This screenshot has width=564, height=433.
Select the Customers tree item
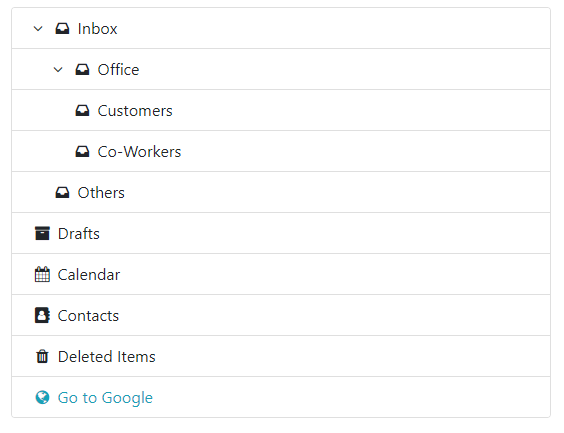[x=281, y=111]
